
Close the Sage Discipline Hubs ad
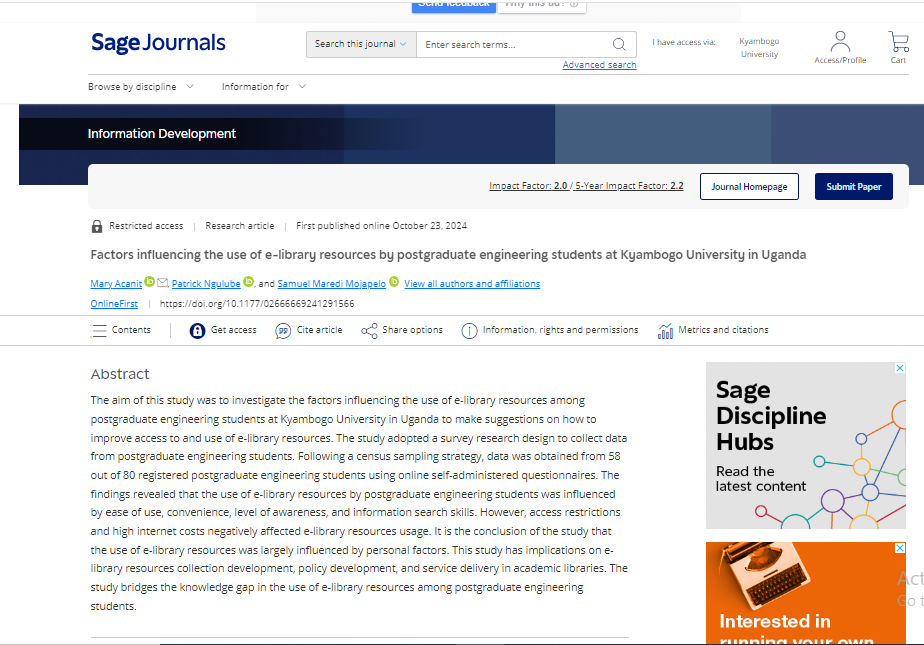899,369
